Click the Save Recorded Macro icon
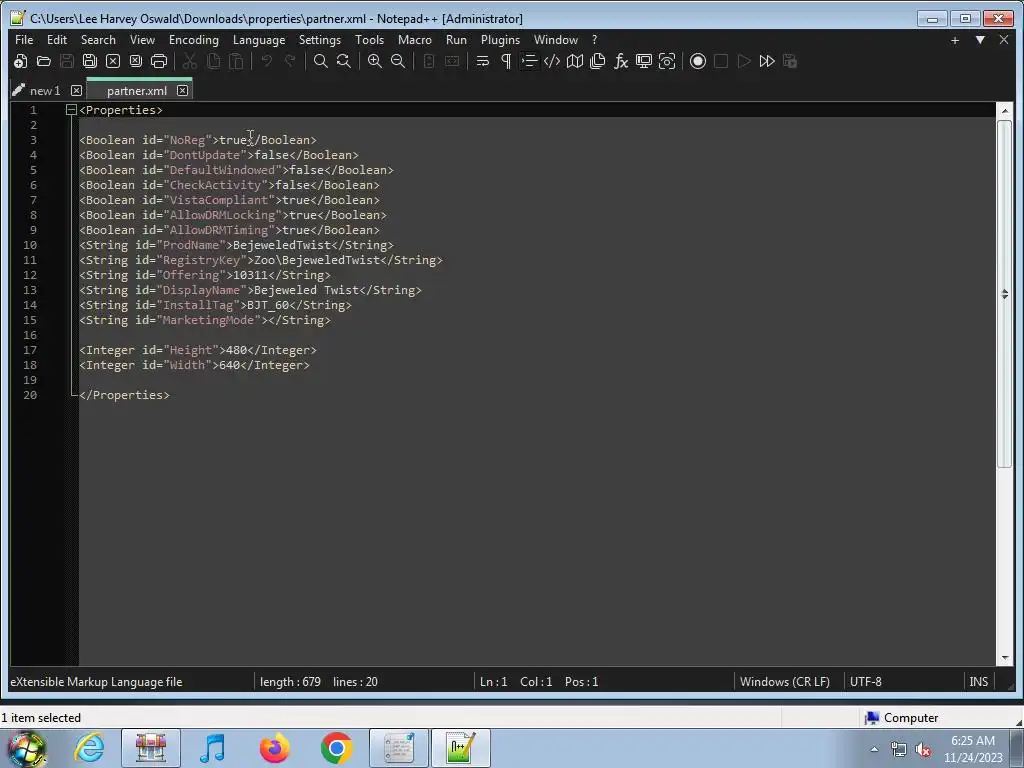The height and width of the screenshot is (768, 1024). tap(790, 61)
